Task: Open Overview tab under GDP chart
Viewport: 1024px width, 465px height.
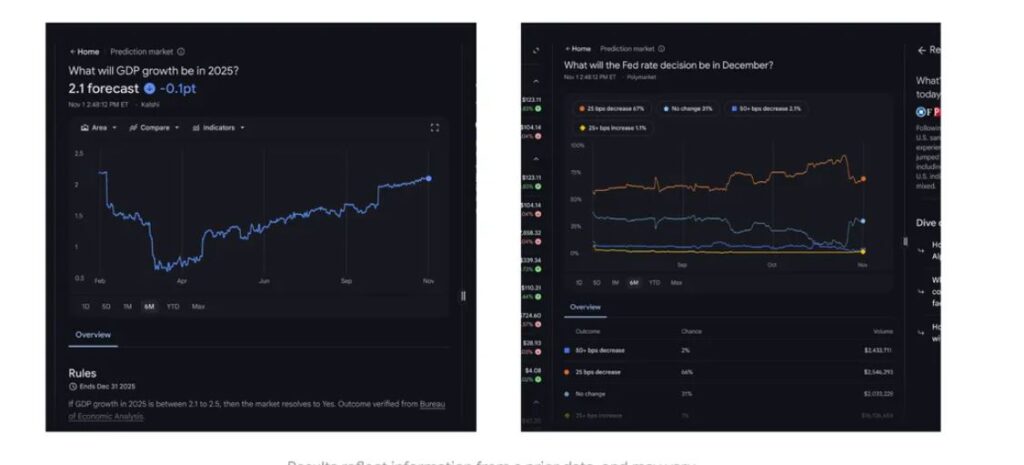Action: 93,335
